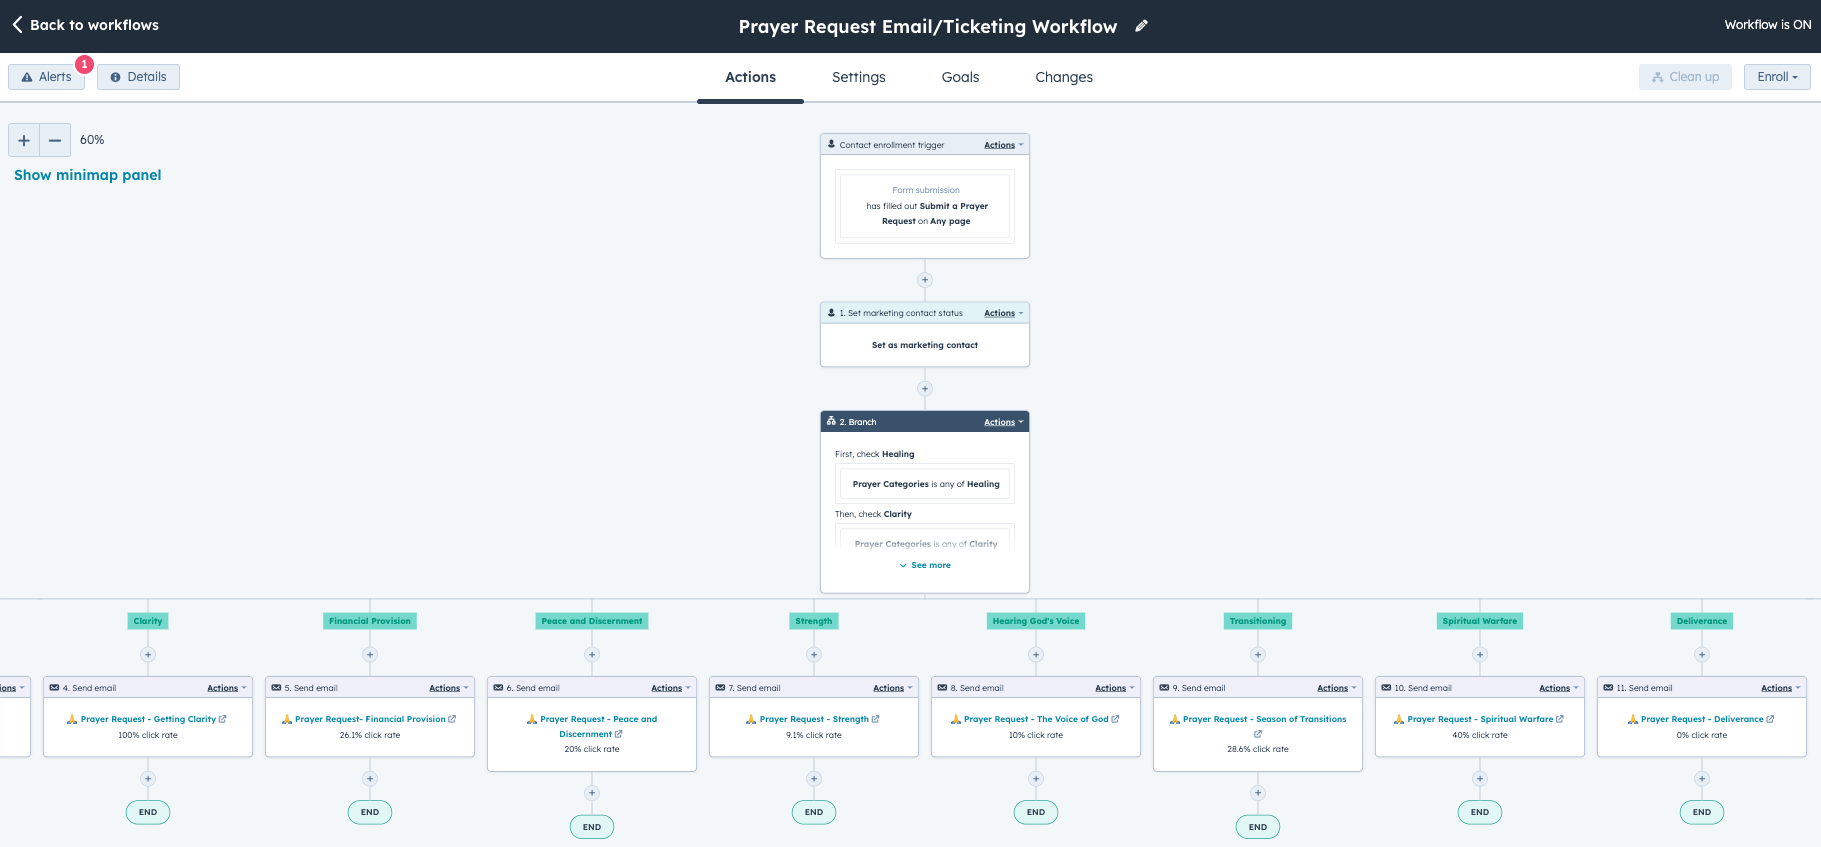Add action below Season of Transitions email card
Image resolution: width=1821 pixels, height=847 pixels.
1258,793
